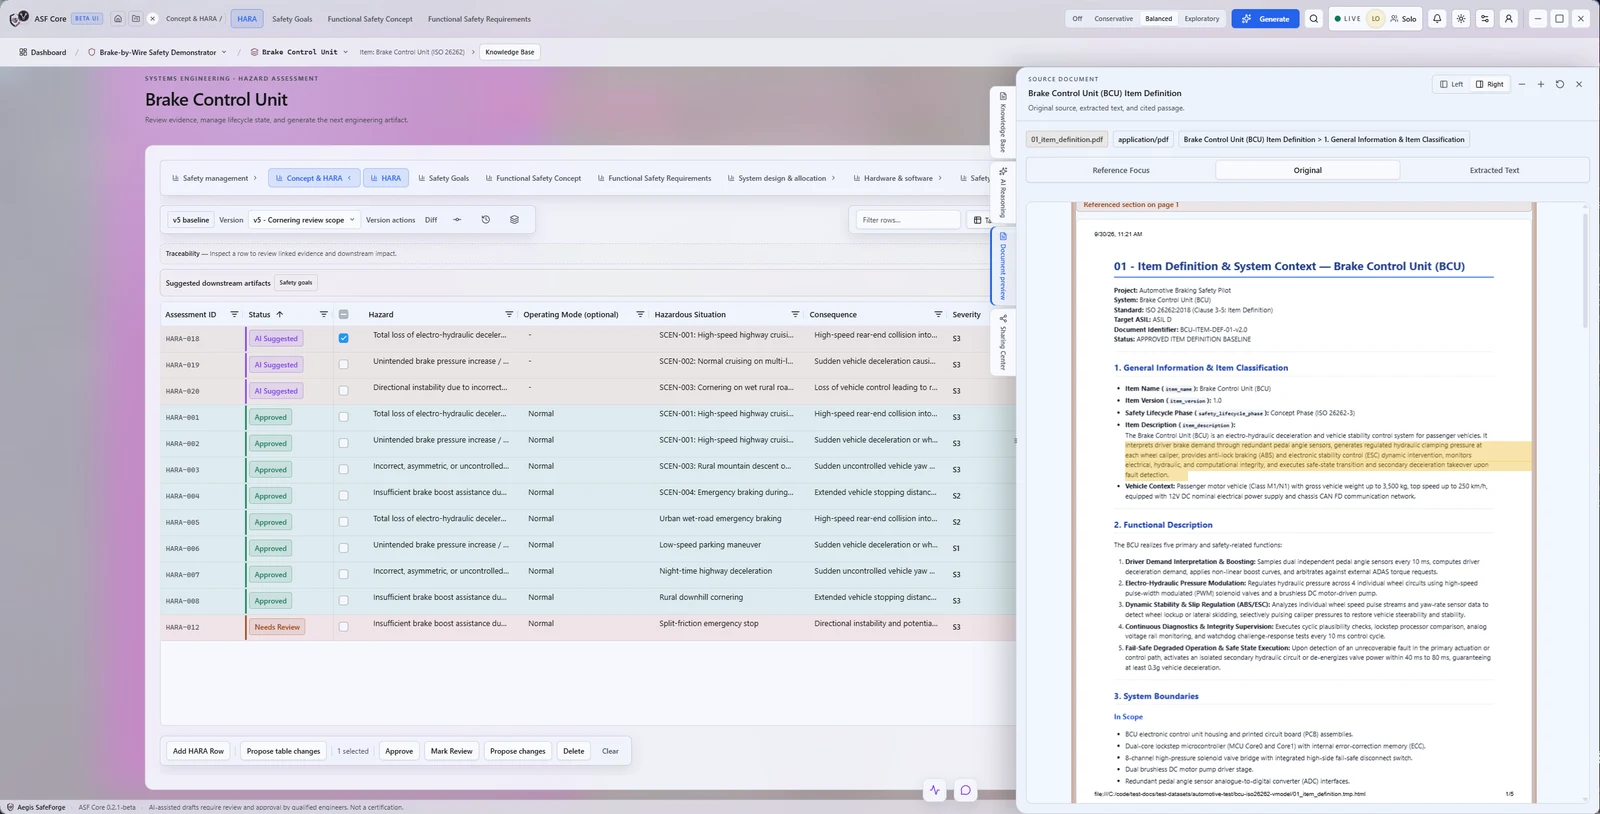The image size is (1600, 814).
Task: Uncheck the HARA-018 row checkbox
Action: 343,338
